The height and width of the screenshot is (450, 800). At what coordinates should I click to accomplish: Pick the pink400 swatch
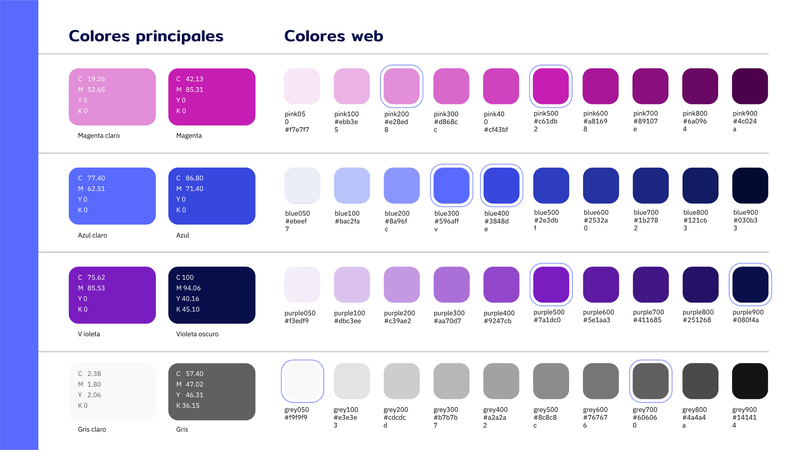[501, 86]
